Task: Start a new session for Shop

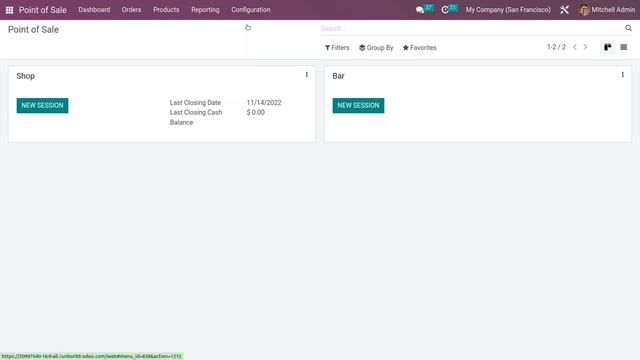Action: (x=42, y=105)
